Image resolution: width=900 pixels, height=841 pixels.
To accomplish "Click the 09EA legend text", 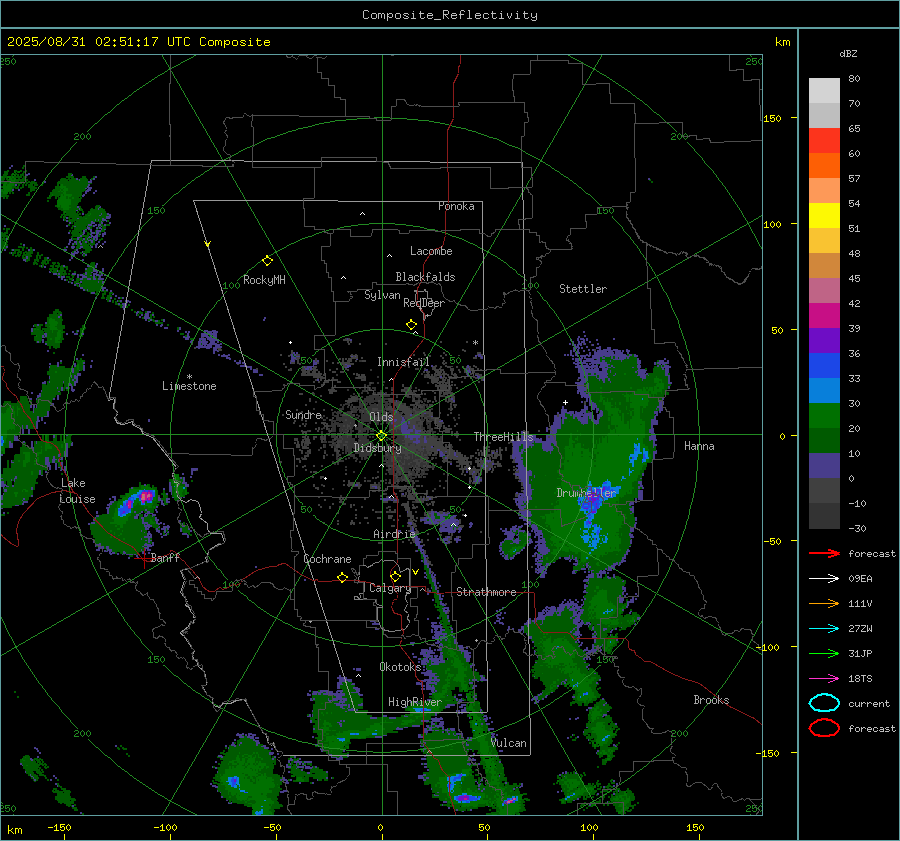I will (860, 579).
